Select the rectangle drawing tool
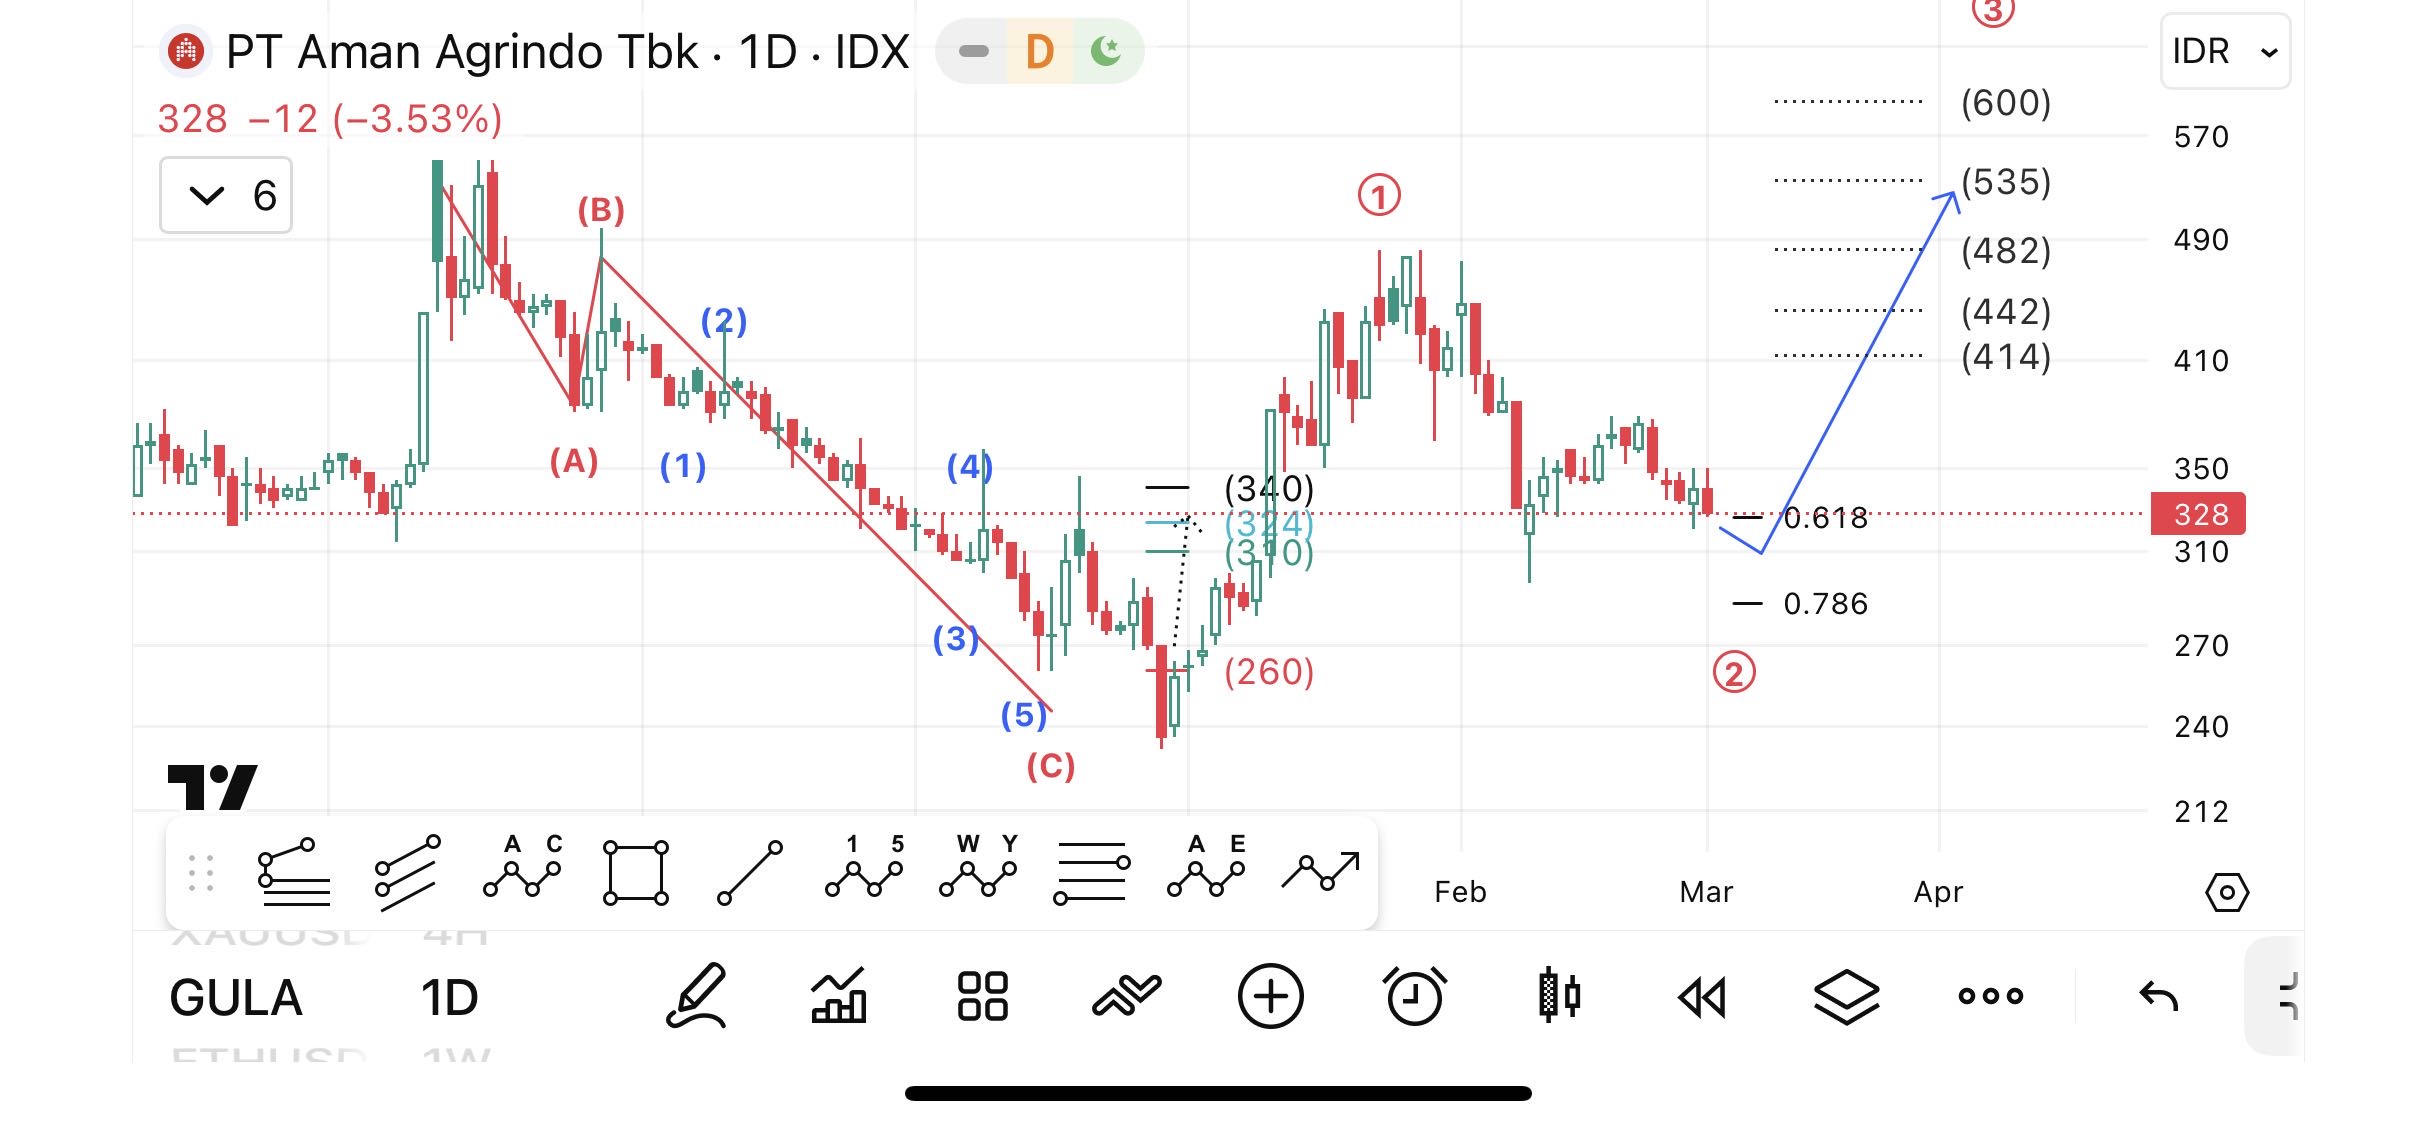Viewport: 2436px width, 1125px height. tap(636, 873)
